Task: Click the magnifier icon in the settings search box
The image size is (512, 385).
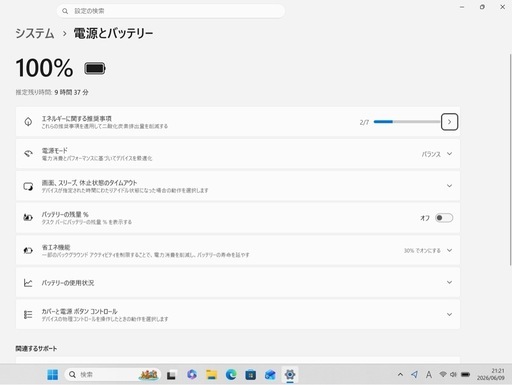Action: (x=65, y=11)
